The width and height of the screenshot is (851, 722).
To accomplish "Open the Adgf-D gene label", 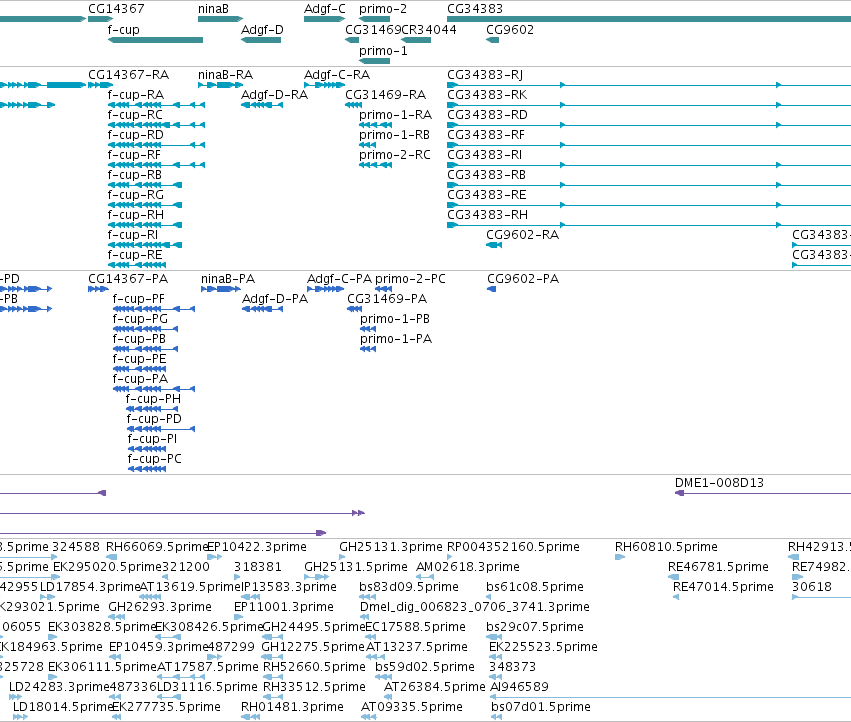I will coord(262,30).
